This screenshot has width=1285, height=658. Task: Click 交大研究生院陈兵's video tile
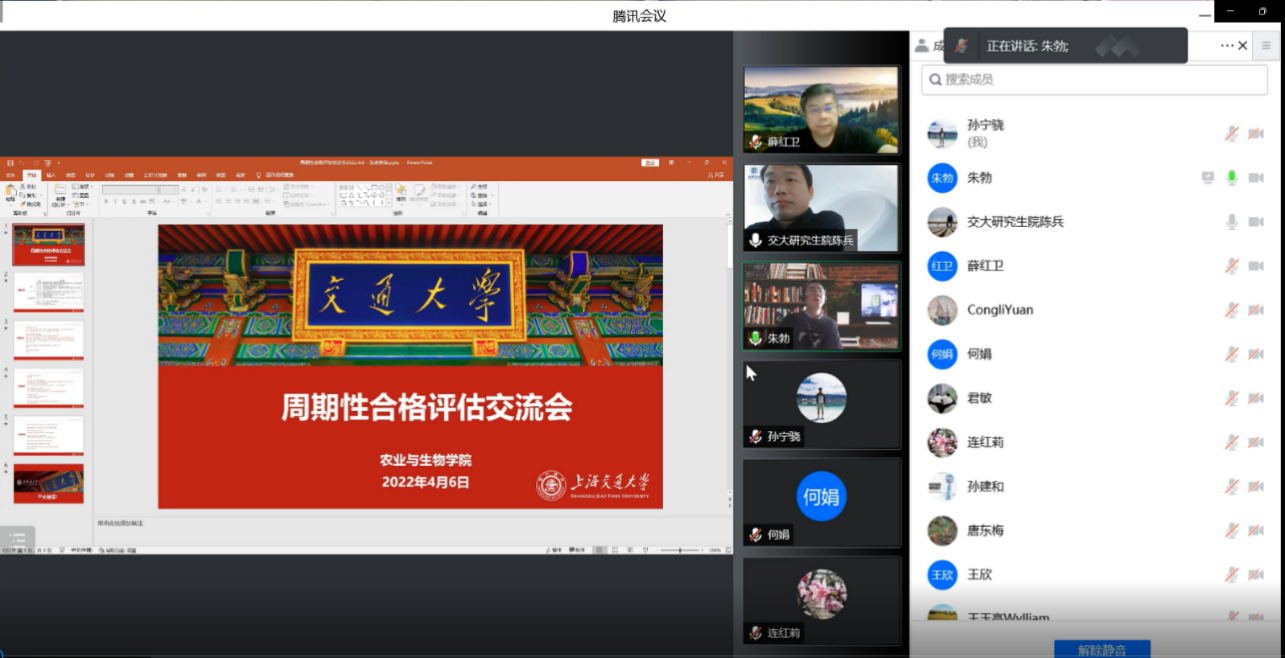click(821, 208)
